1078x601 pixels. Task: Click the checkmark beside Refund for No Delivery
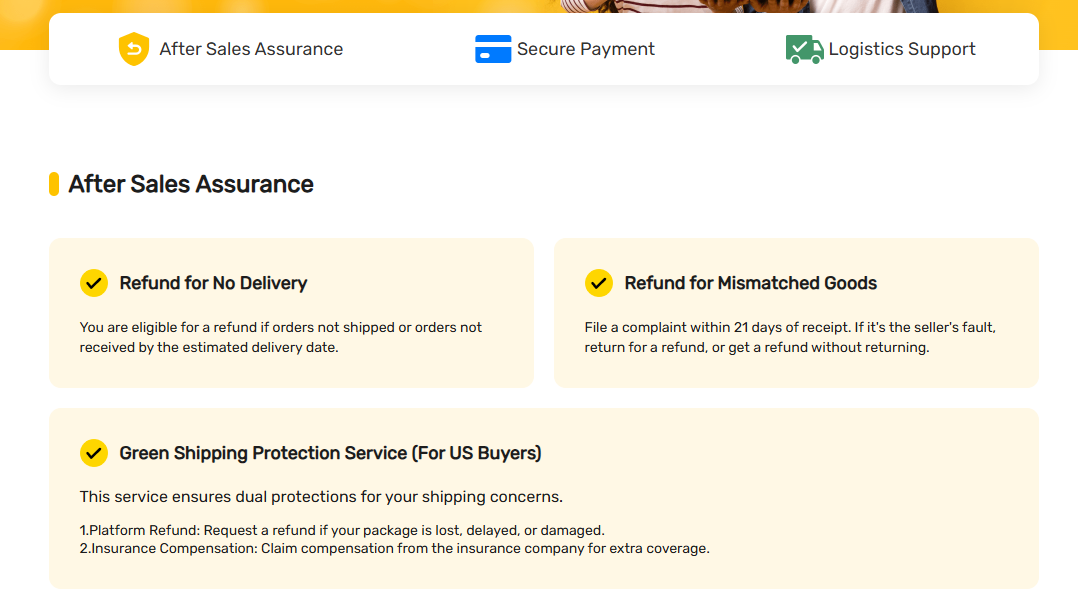[x=94, y=283]
